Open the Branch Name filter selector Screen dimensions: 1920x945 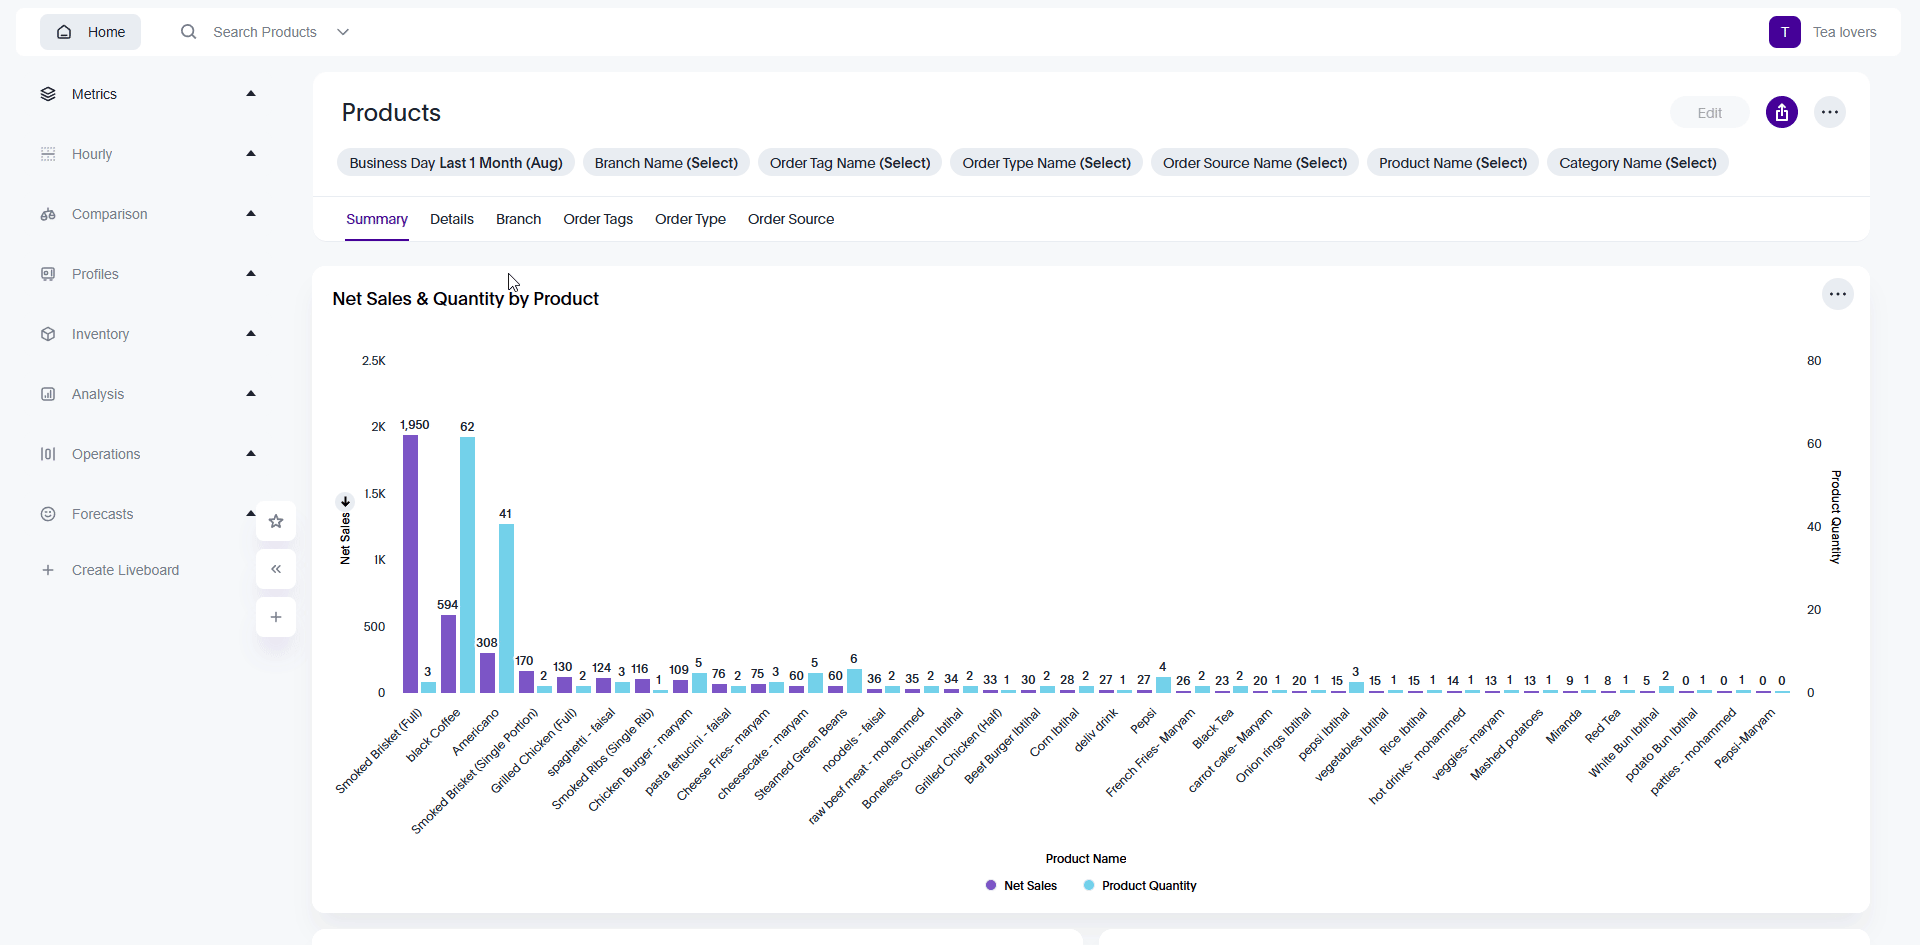(666, 163)
